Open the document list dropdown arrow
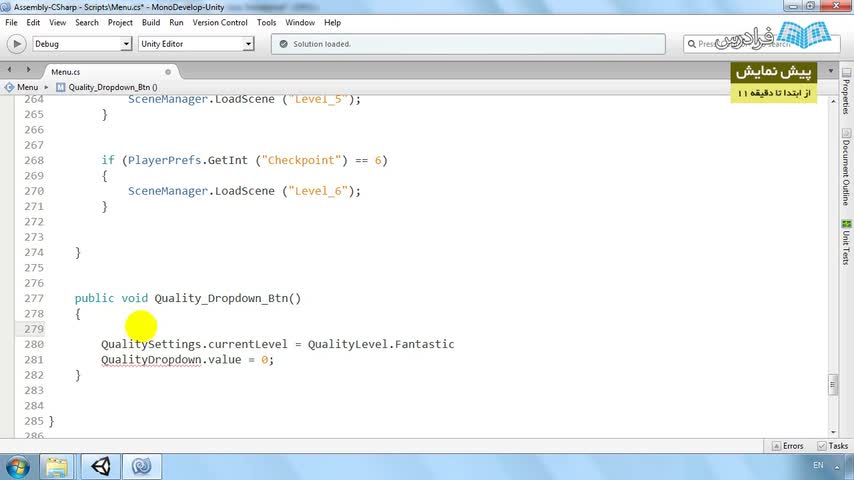The height and width of the screenshot is (480, 854). point(831,71)
